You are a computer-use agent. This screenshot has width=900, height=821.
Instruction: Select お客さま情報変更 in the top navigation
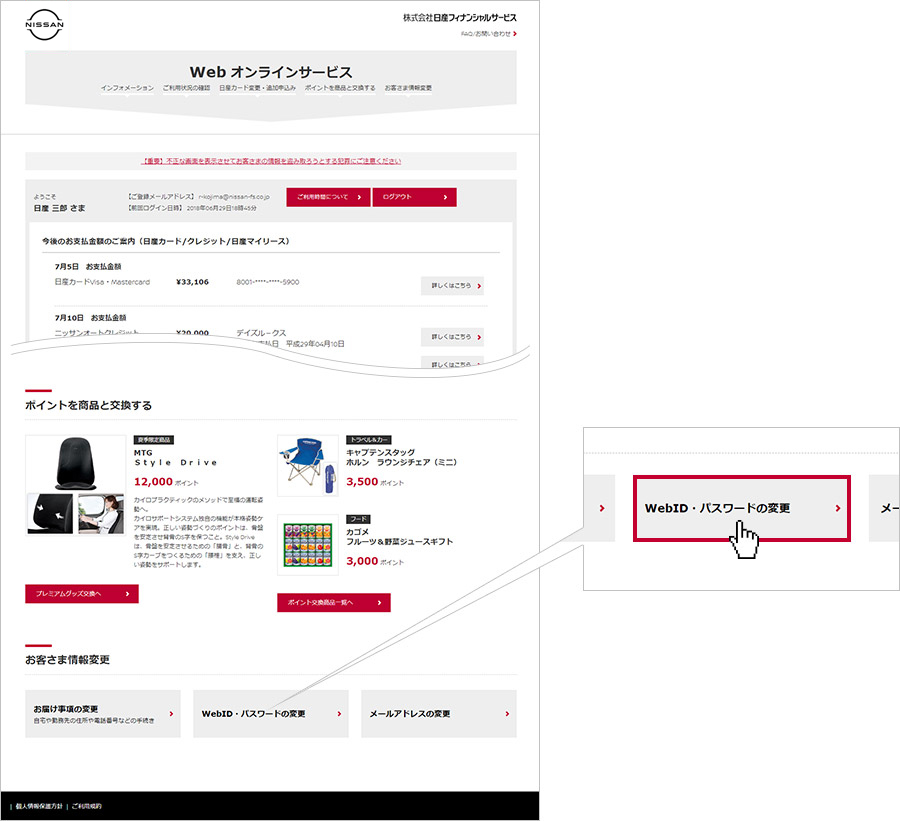tap(408, 88)
